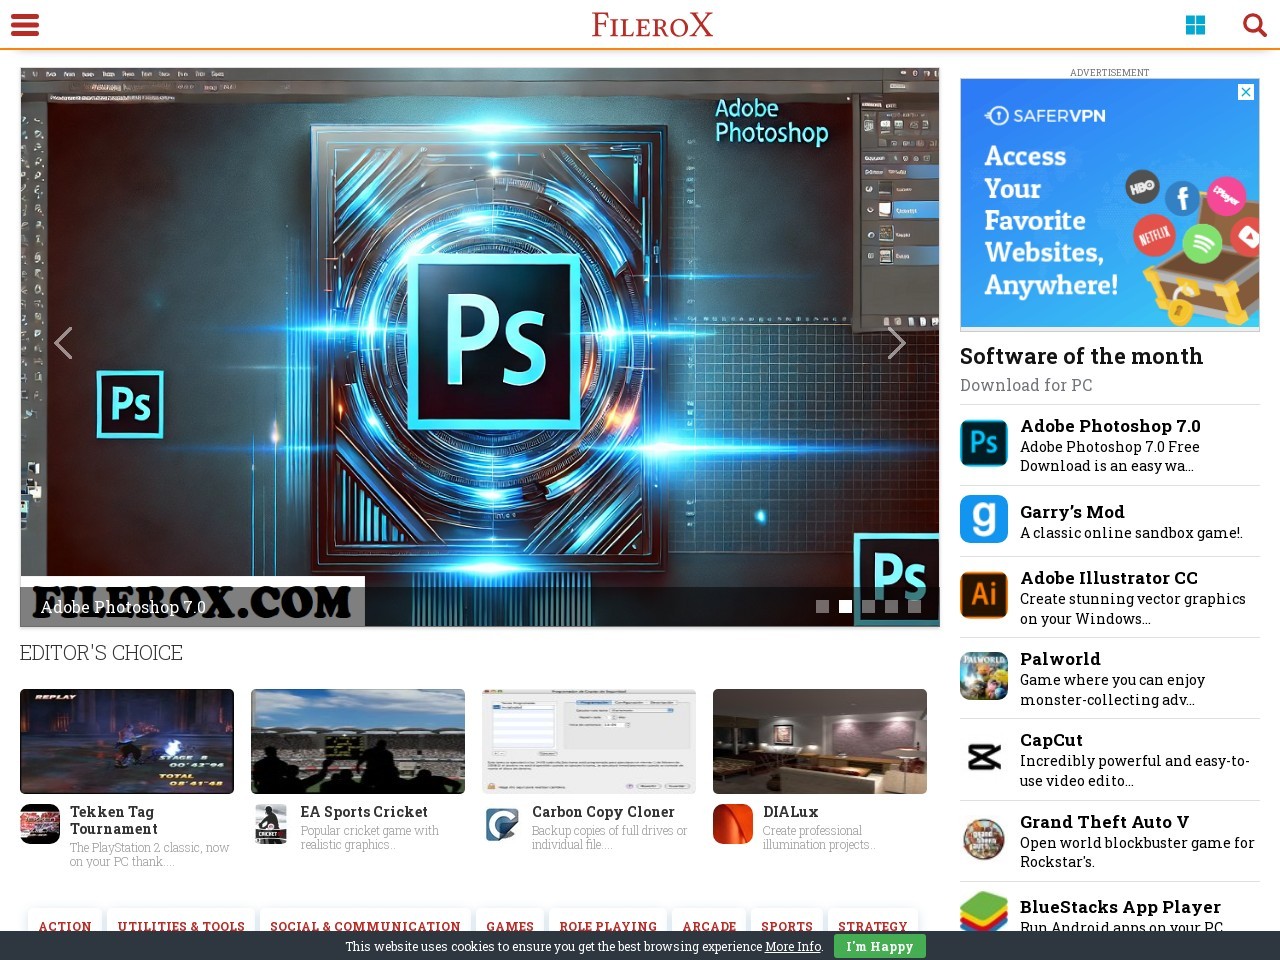1280x960 pixels.
Task: Click the CapCut app icon
Action: tap(984, 758)
